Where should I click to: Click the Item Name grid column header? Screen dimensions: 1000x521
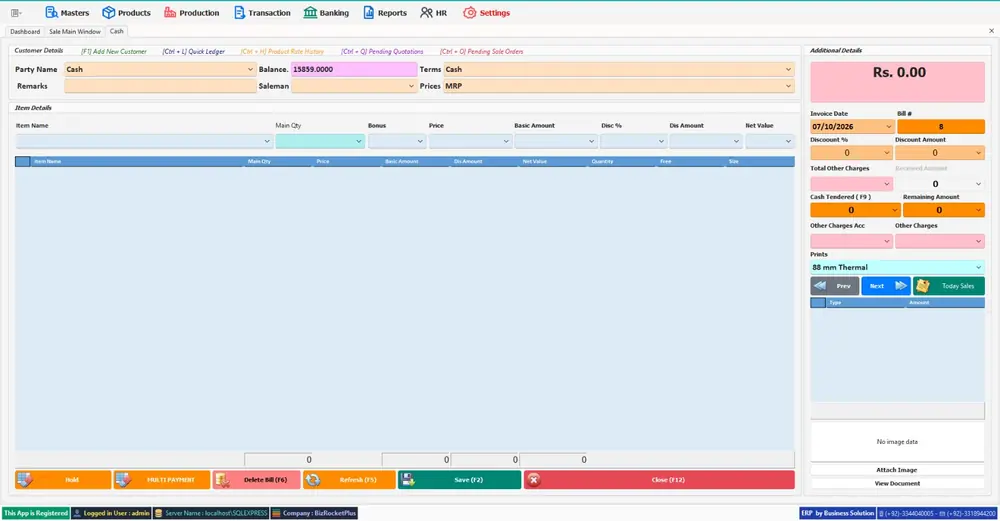[x=137, y=161]
